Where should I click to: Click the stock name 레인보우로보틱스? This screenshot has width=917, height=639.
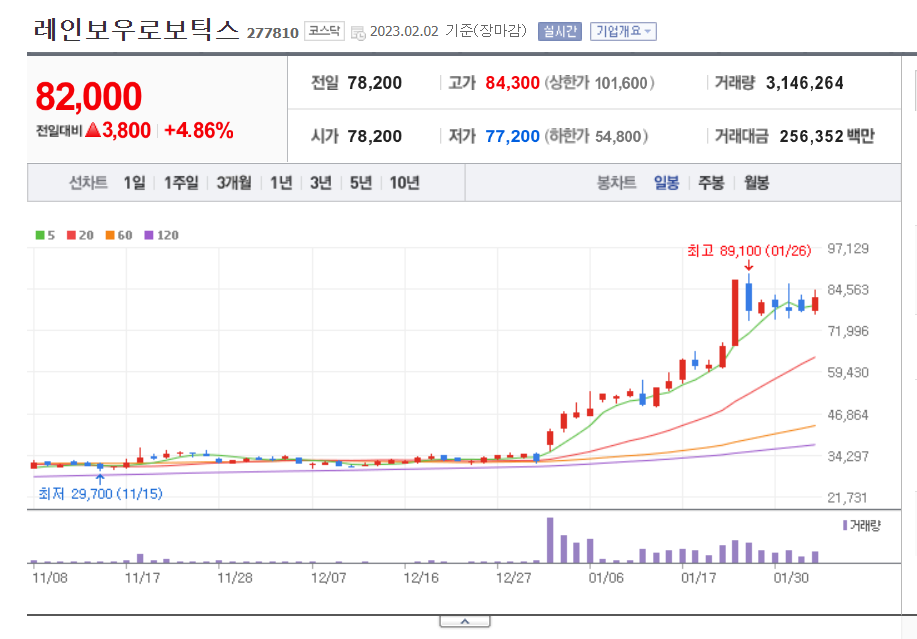click(137, 29)
